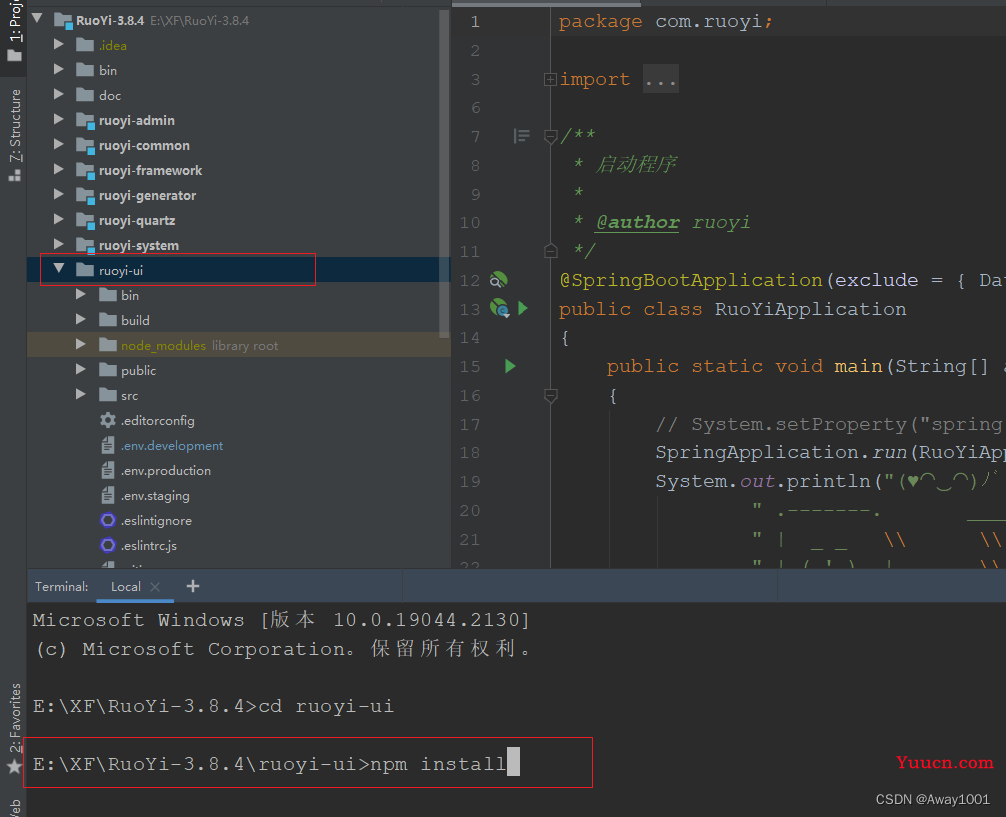Open the .env.staging file
This screenshot has height=817, width=1006.
tap(155, 495)
